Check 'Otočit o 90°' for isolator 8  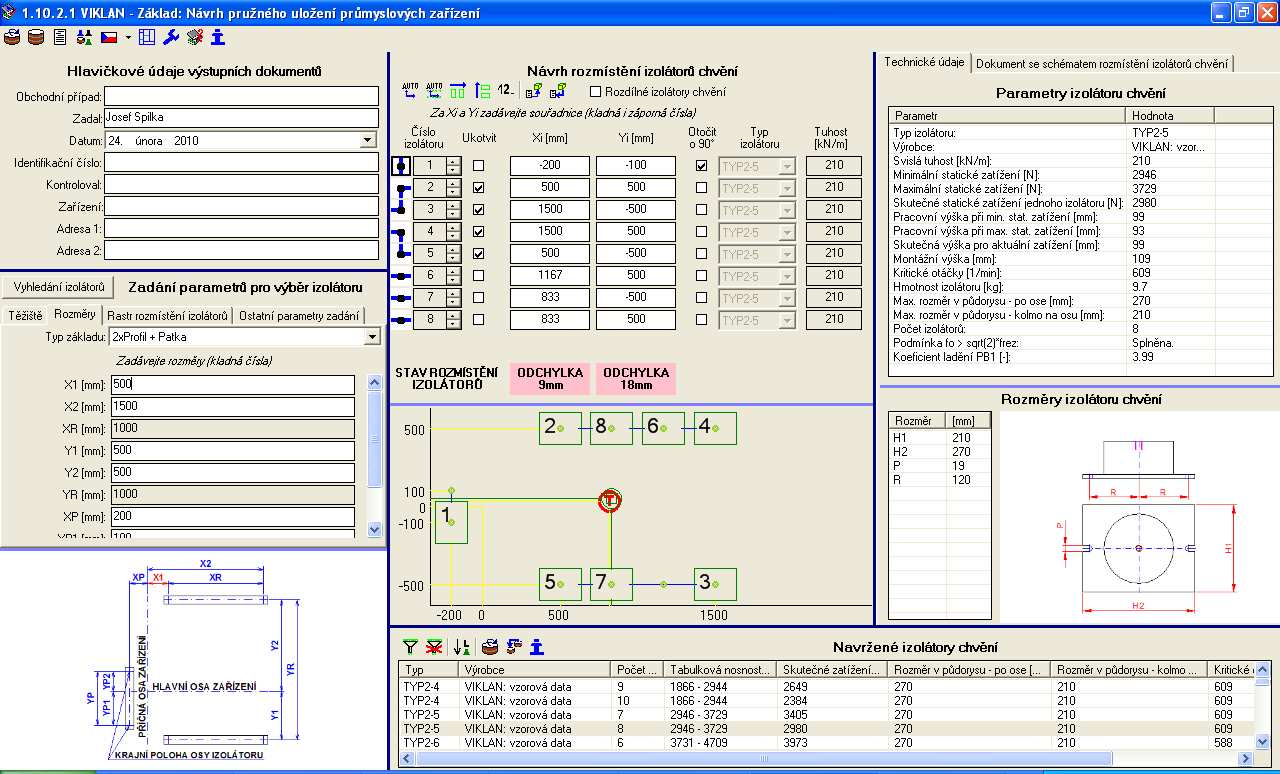(x=701, y=320)
